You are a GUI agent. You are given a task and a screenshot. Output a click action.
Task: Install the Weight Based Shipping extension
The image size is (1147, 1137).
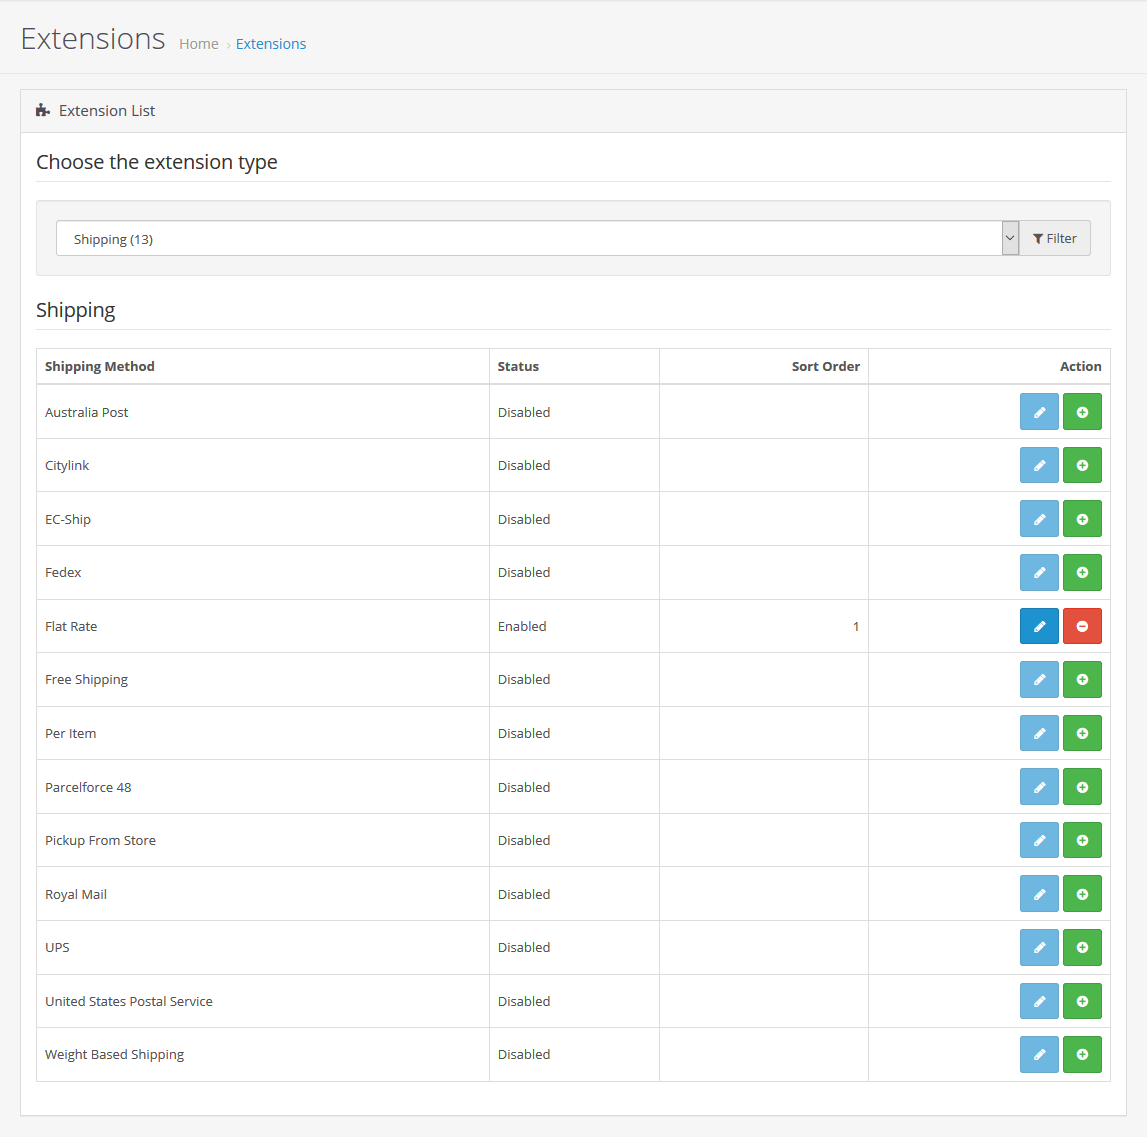1082,1054
